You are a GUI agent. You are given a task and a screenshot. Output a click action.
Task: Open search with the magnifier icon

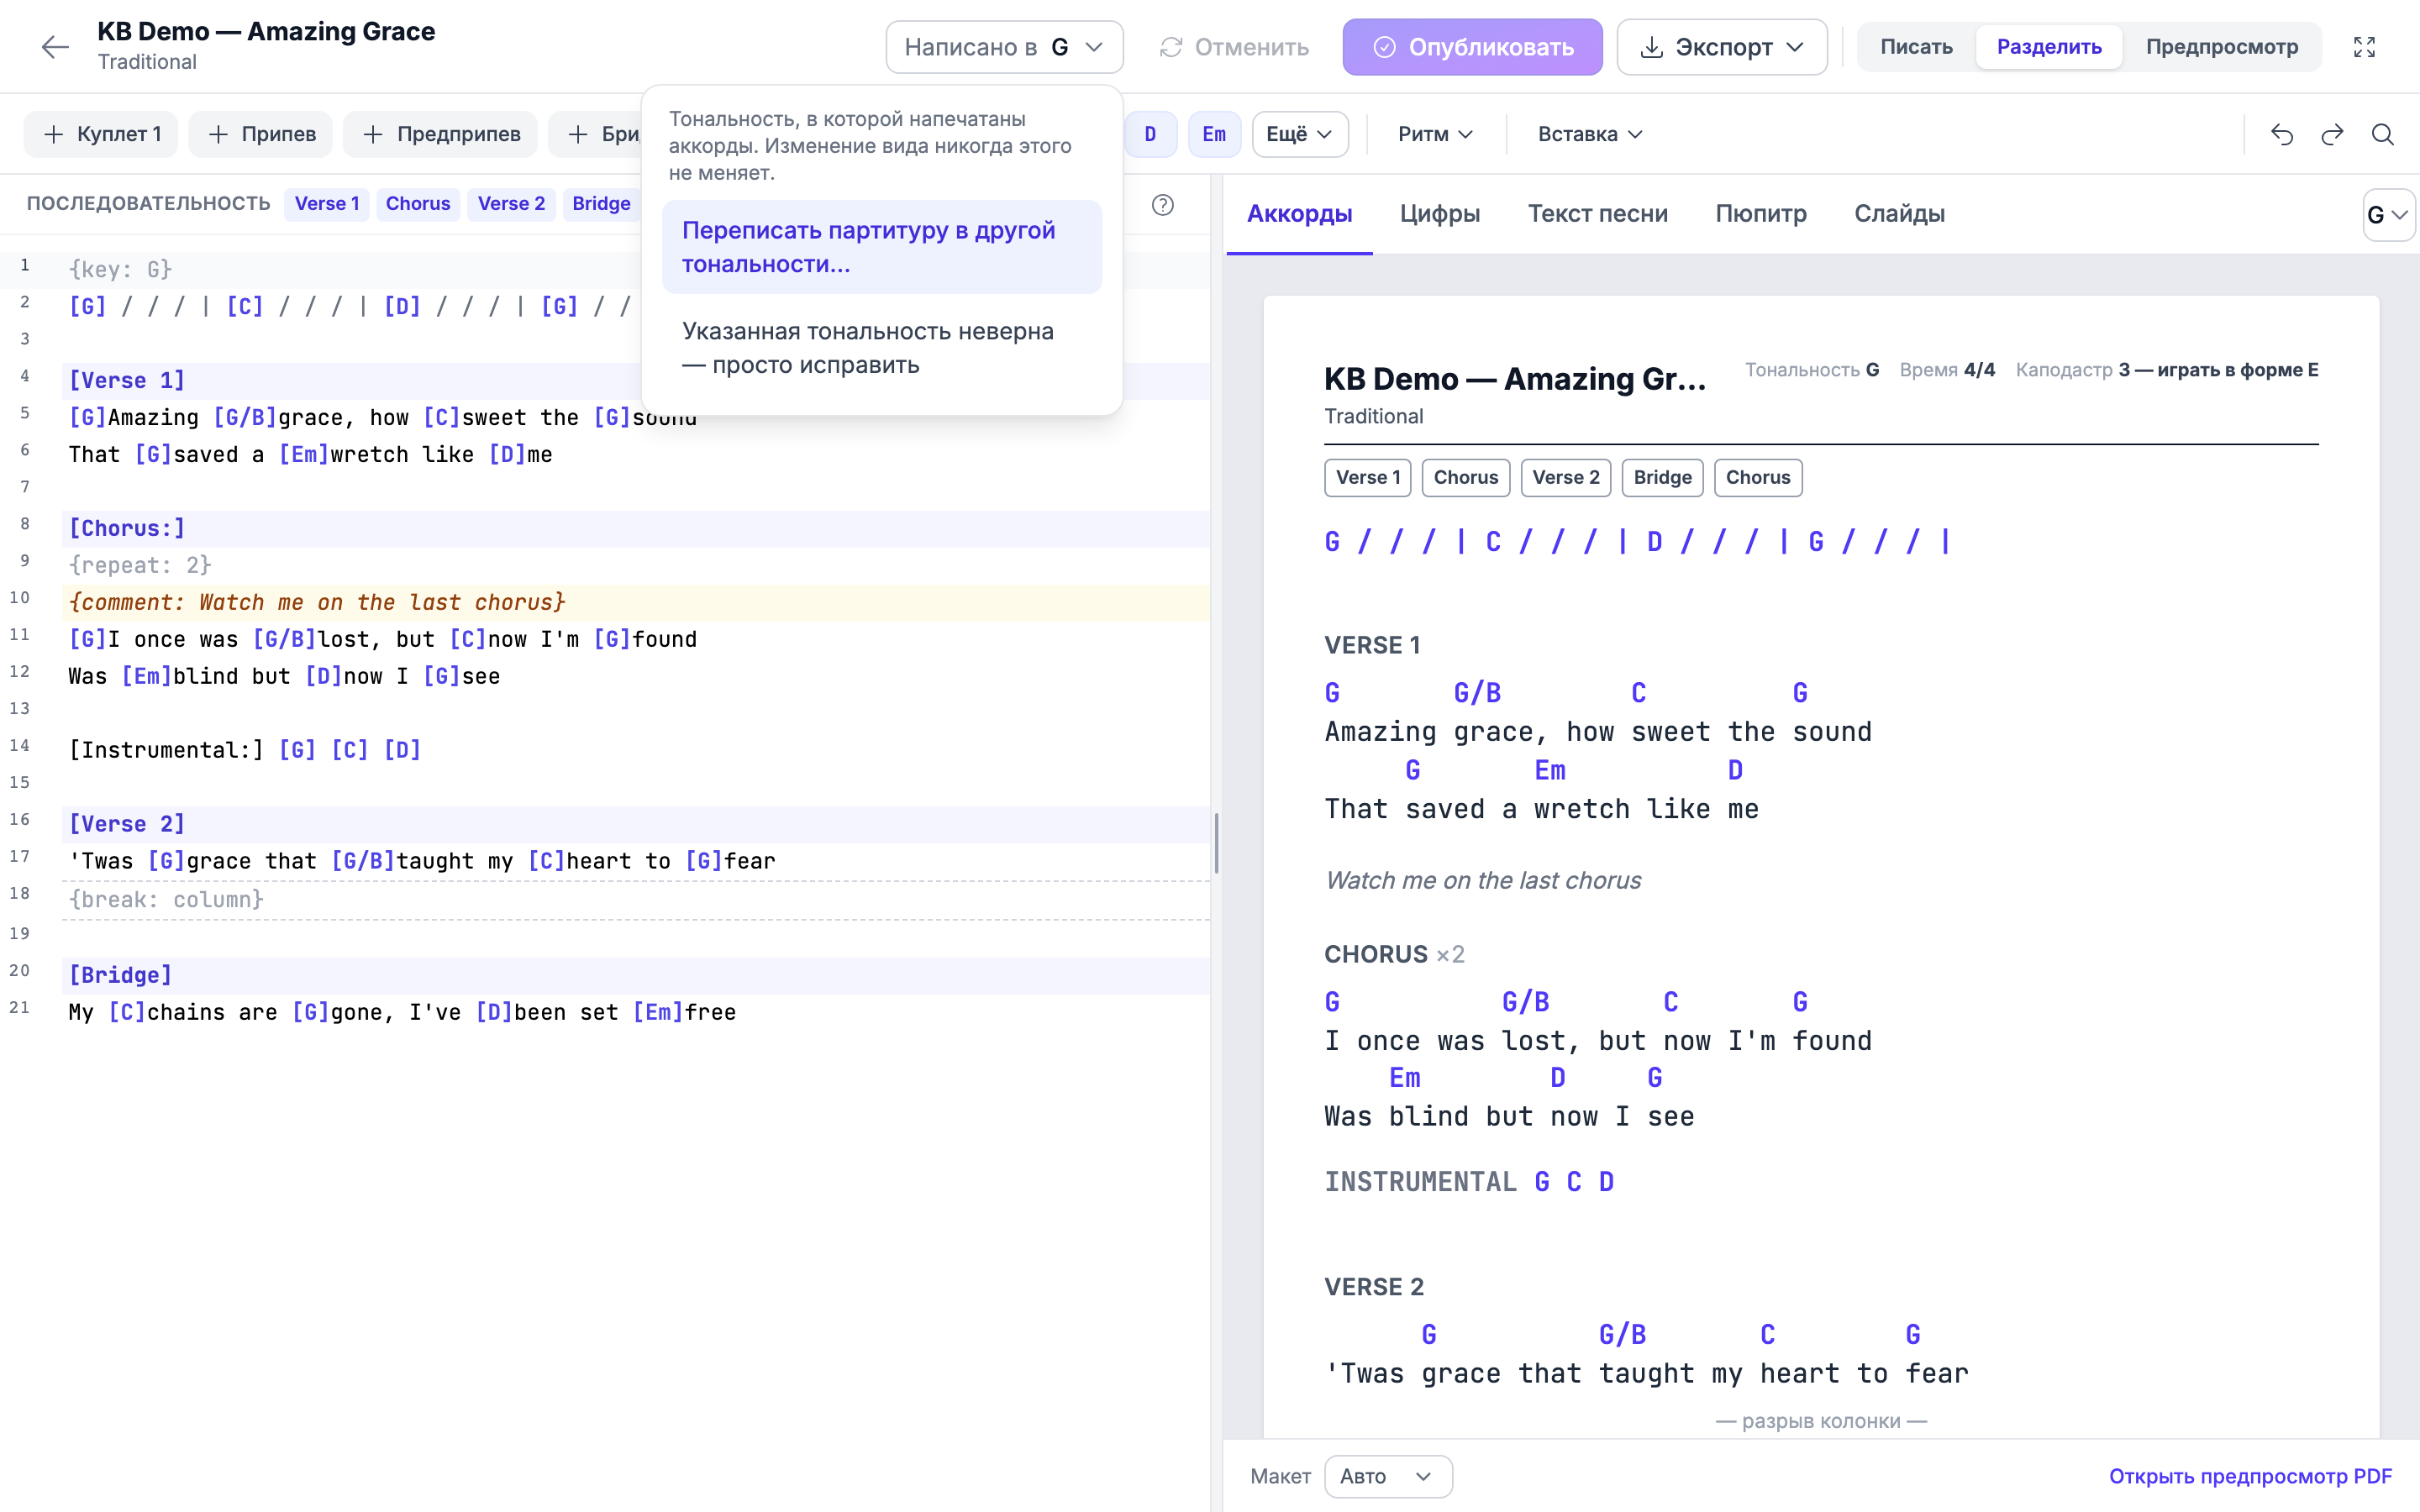pyautogui.click(x=2383, y=134)
